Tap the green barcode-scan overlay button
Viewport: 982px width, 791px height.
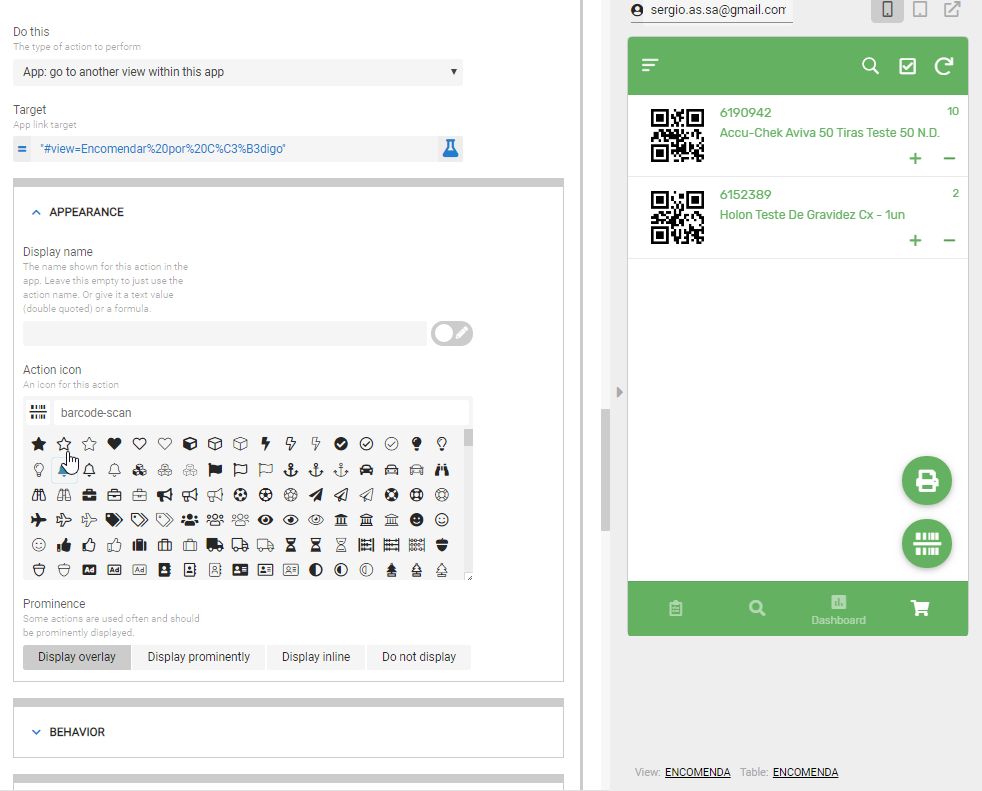point(927,544)
